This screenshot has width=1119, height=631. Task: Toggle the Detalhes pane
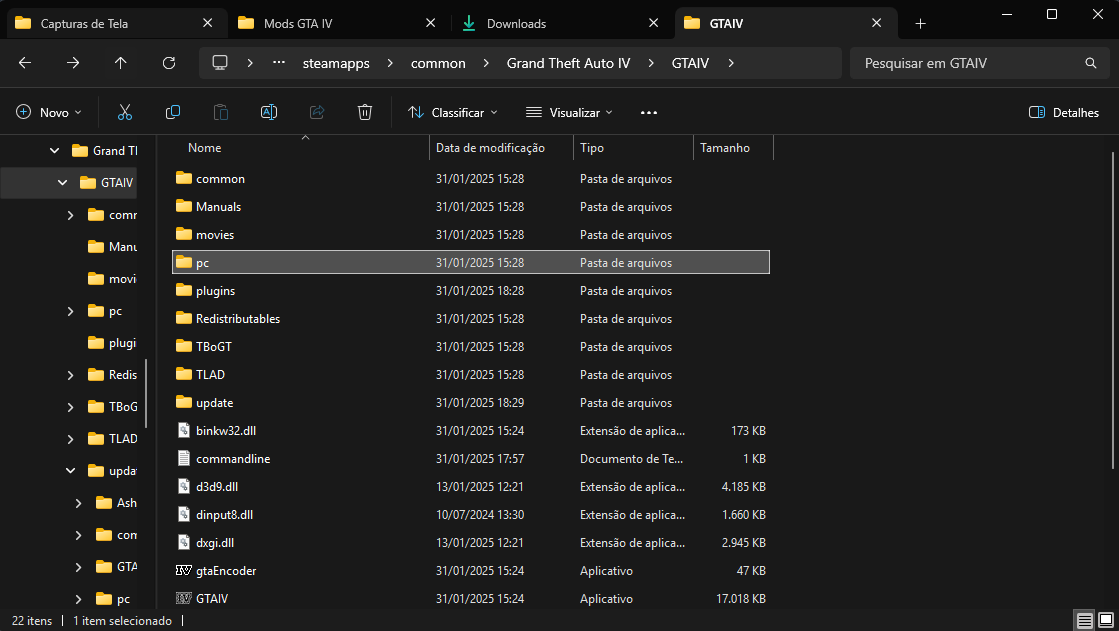click(1064, 112)
